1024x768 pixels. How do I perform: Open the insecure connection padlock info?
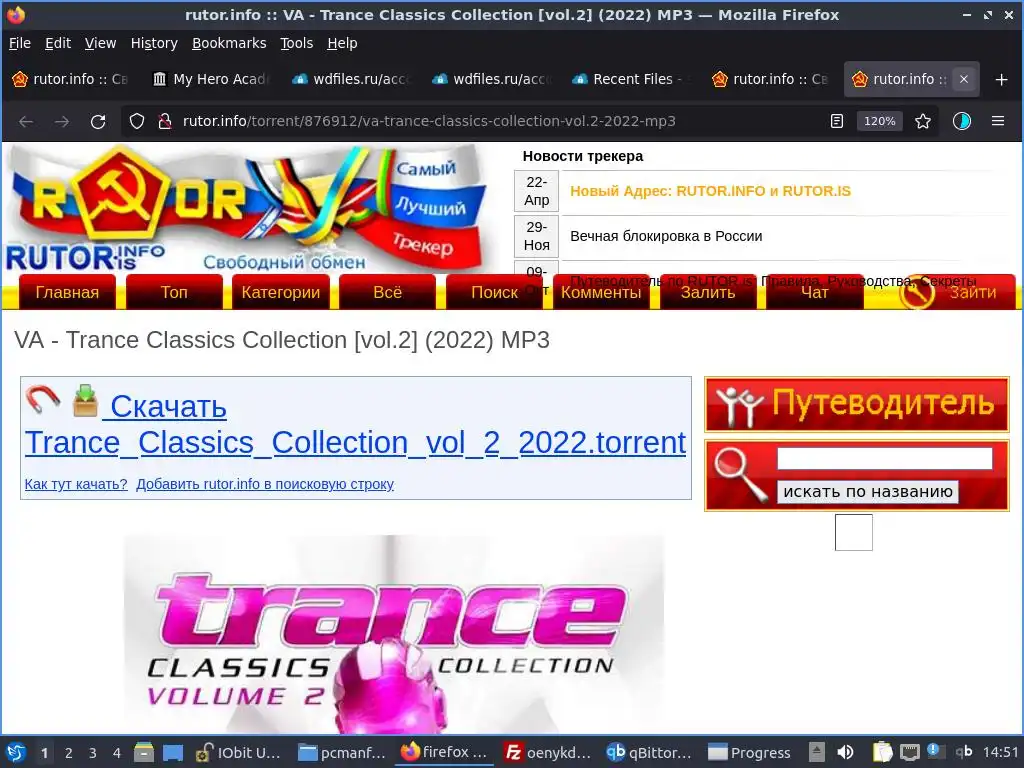[x=165, y=121]
